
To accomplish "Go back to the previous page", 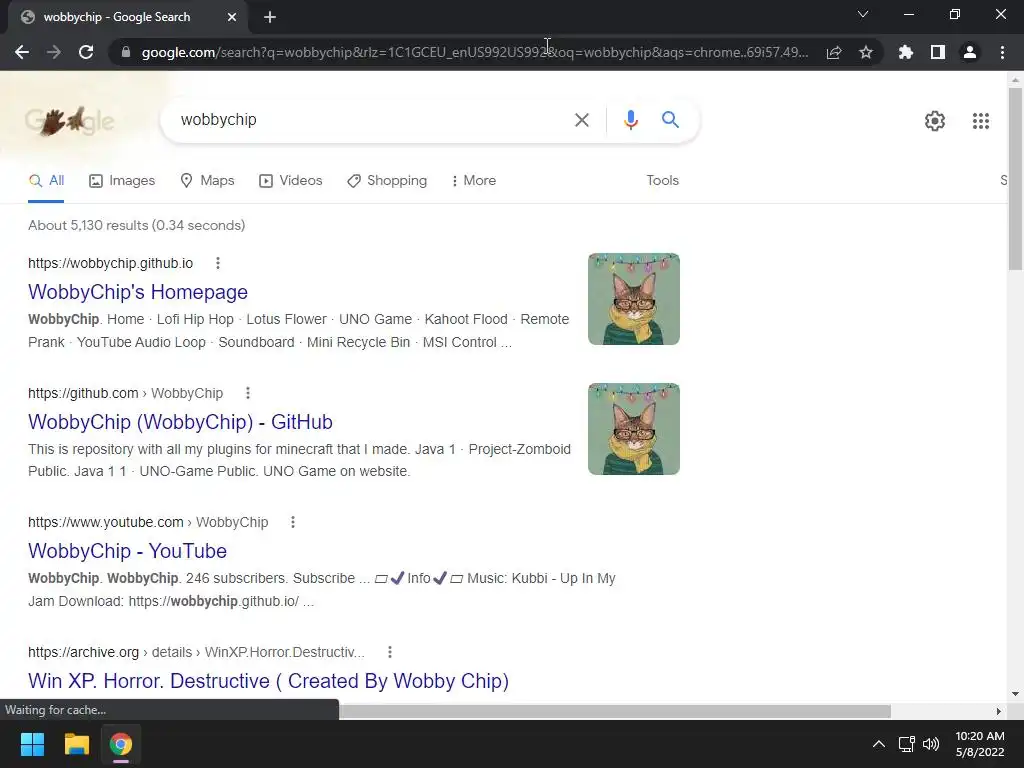I will click(x=22, y=52).
